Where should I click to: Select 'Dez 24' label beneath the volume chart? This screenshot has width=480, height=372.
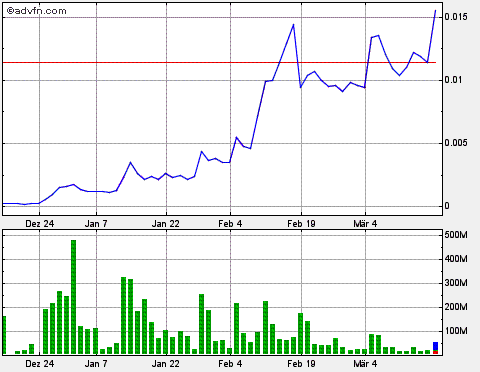click(x=39, y=363)
